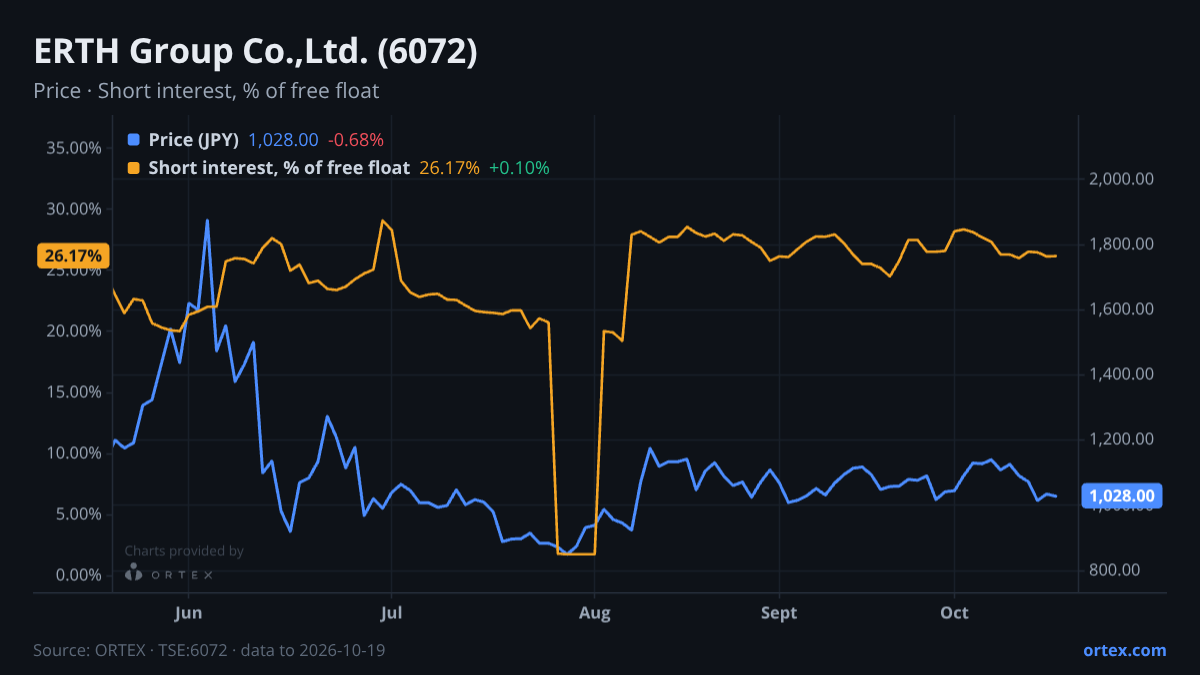Click the Sept x-axis label
This screenshot has width=1200, height=675.
click(778, 613)
